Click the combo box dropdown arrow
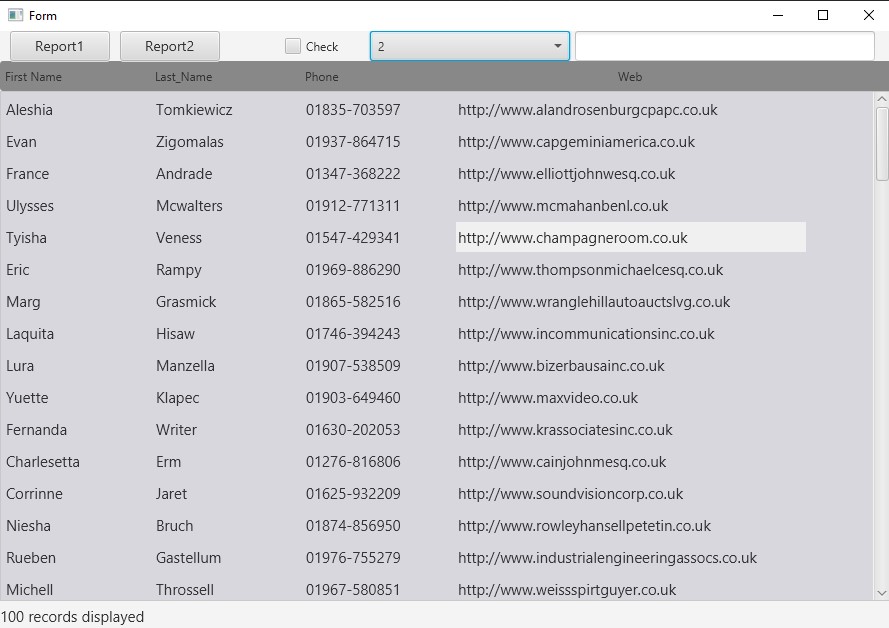 point(556,46)
